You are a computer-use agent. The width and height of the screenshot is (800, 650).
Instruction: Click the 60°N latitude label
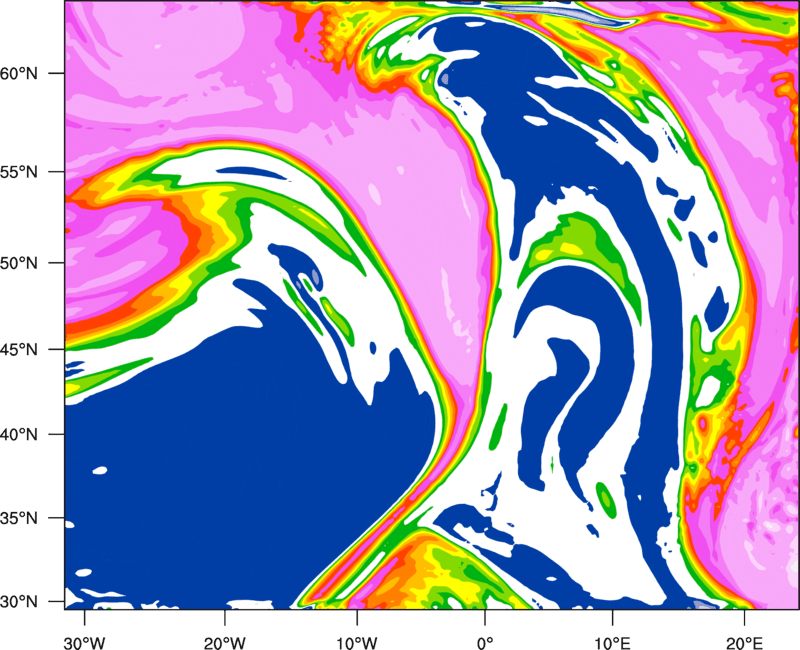(x=19, y=73)
